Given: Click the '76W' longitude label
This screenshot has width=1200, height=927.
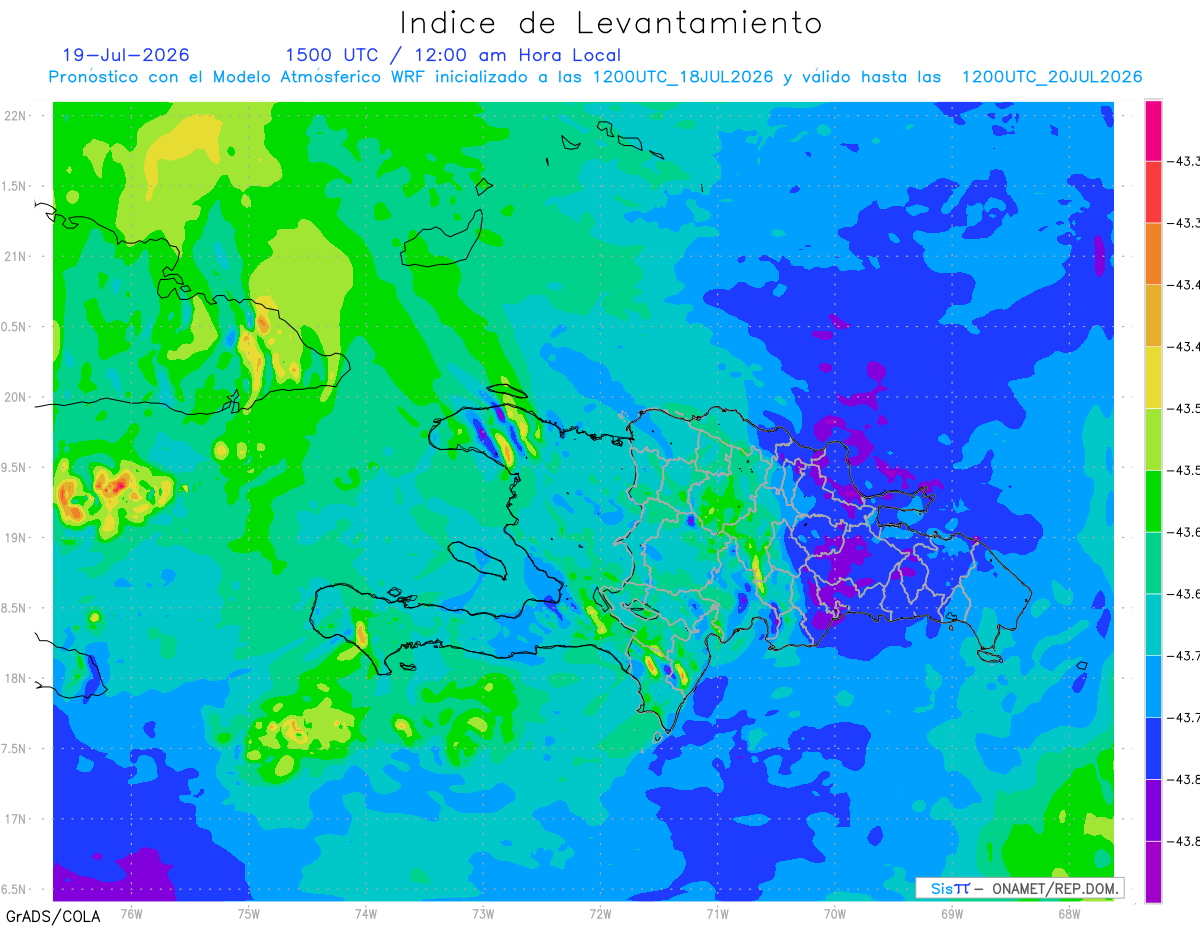Looking at the screenshot, I should (x=131, y=912).
